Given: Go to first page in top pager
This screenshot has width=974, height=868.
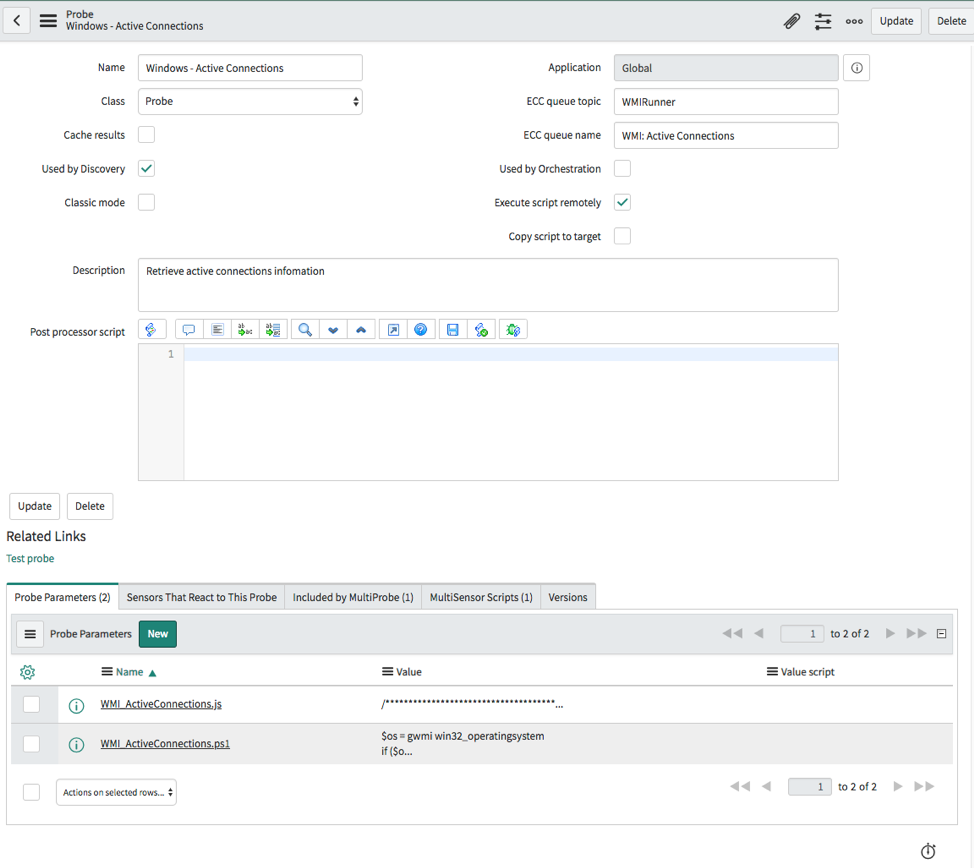Looking at the screenshot, I should click(733, 633).
